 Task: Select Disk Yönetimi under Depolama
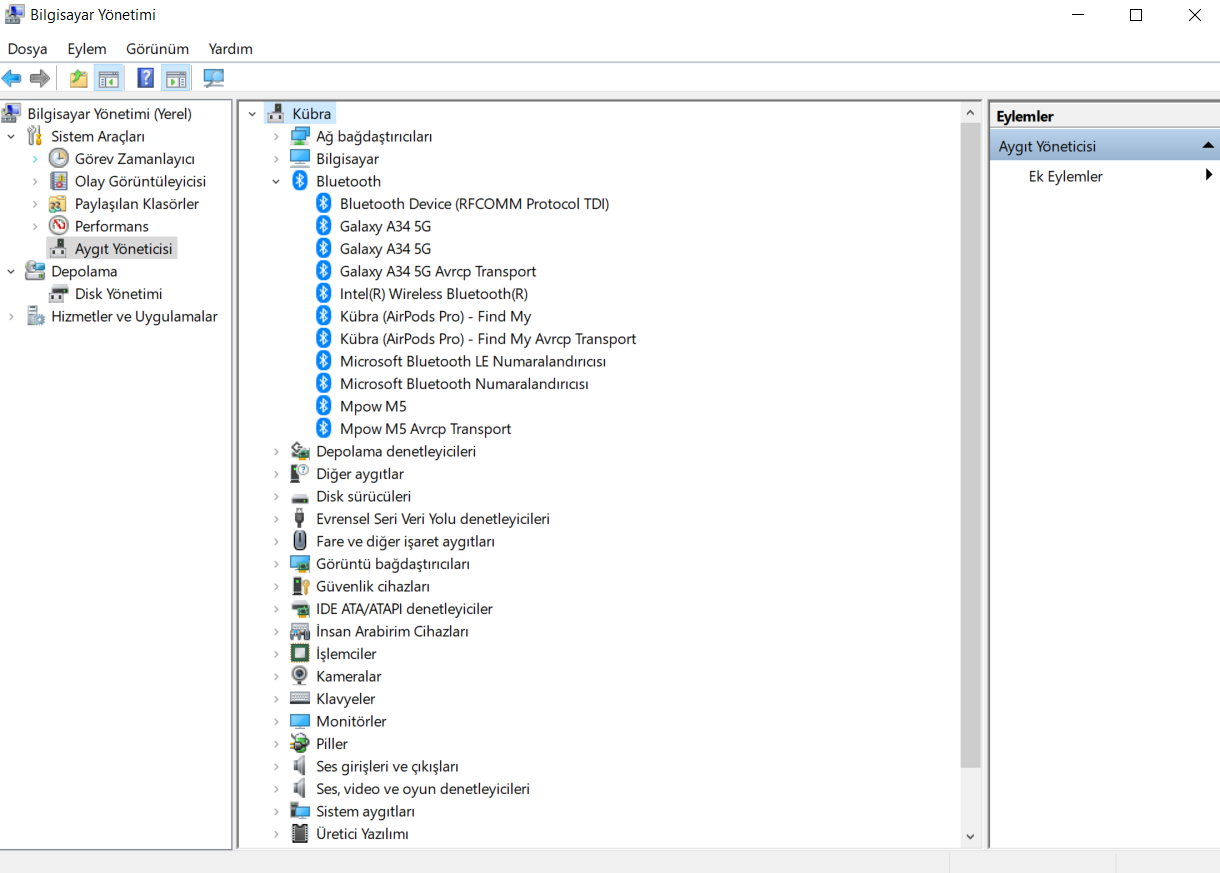[x=118, y=294]
